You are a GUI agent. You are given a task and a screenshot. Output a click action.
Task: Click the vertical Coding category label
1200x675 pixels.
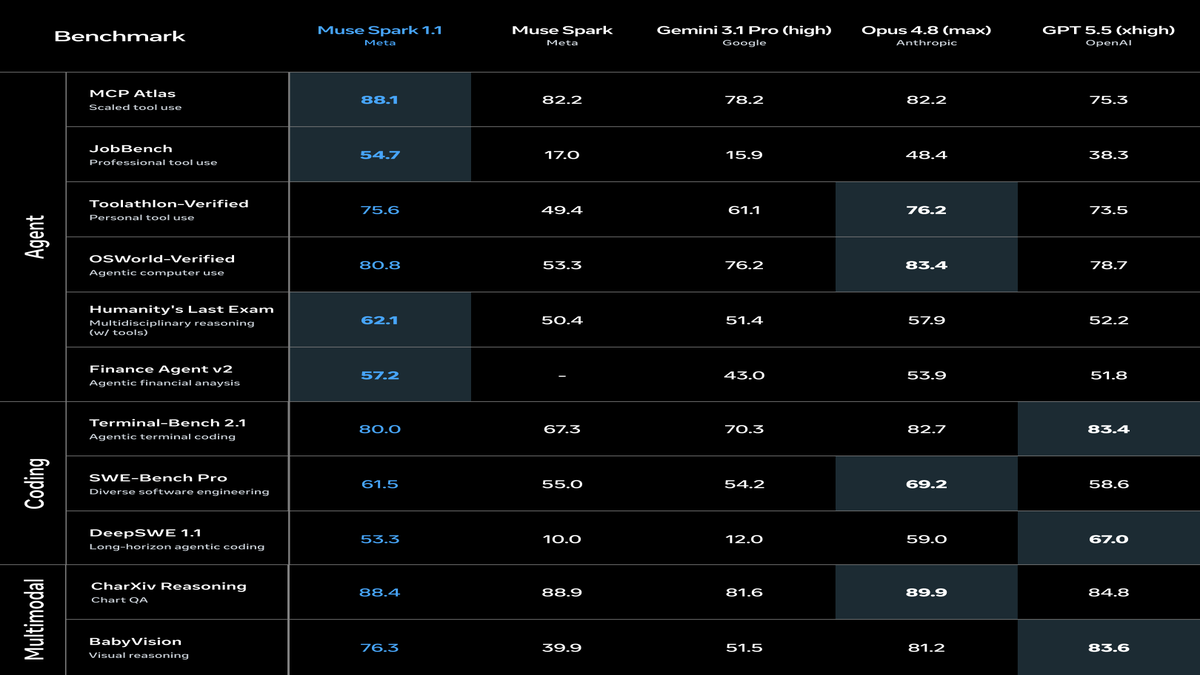tap(35, 484)
